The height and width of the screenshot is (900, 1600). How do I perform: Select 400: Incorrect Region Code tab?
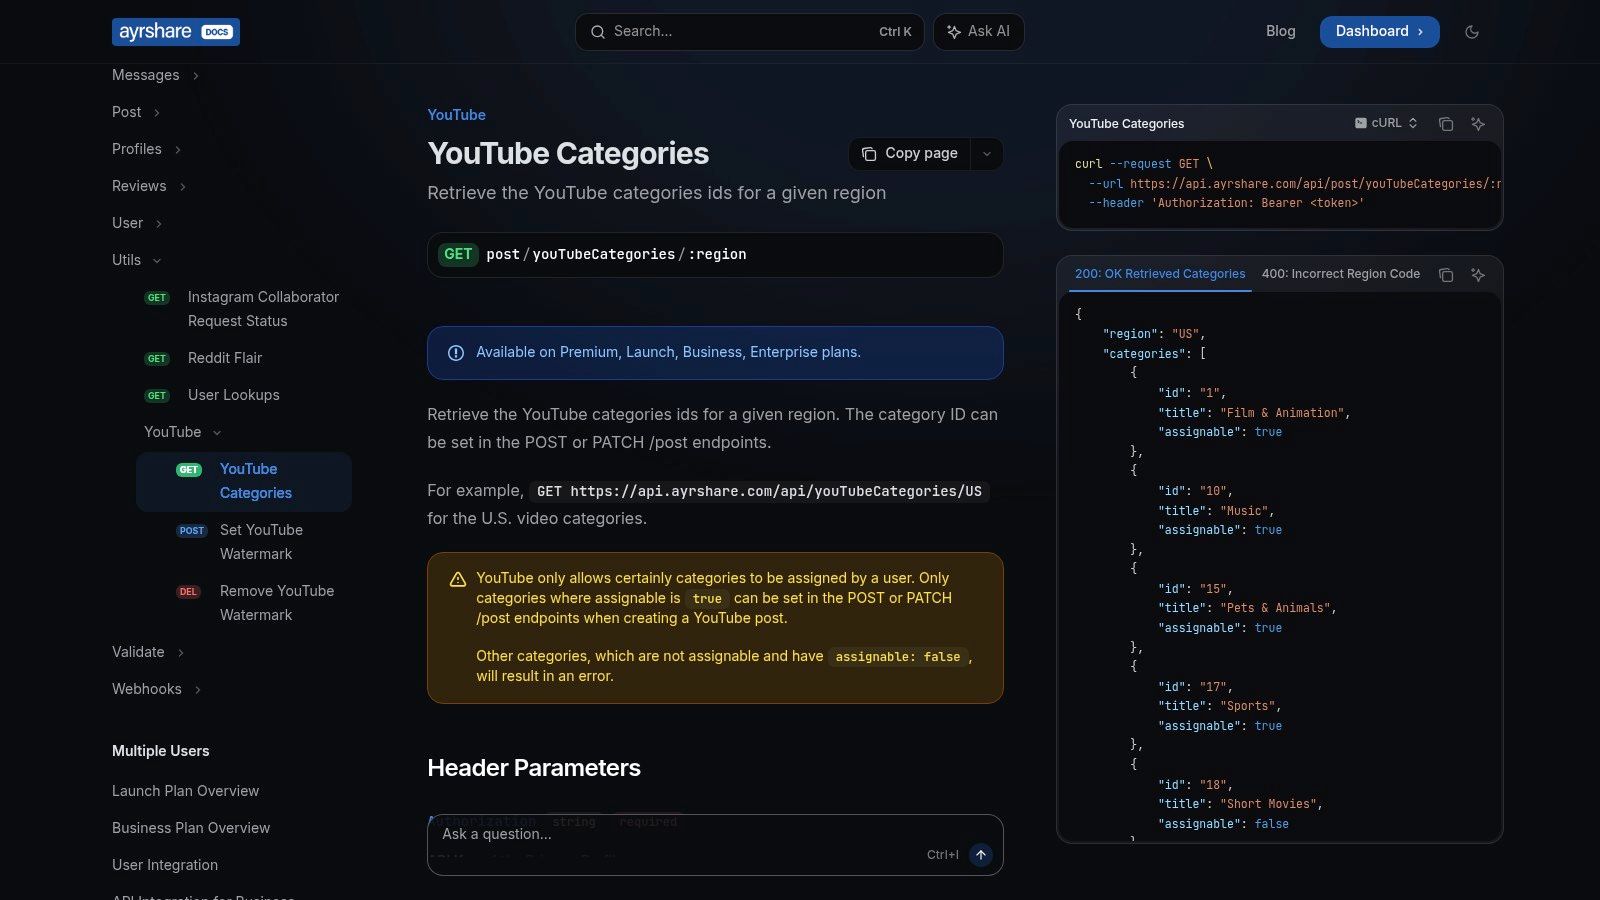click(x=1341, y=274)
